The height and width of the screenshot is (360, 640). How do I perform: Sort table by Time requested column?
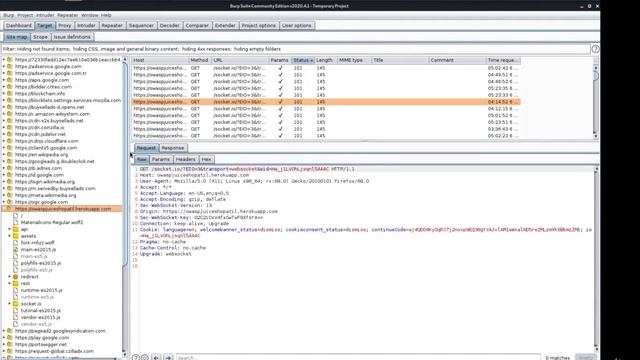click(x=503, y=60)
